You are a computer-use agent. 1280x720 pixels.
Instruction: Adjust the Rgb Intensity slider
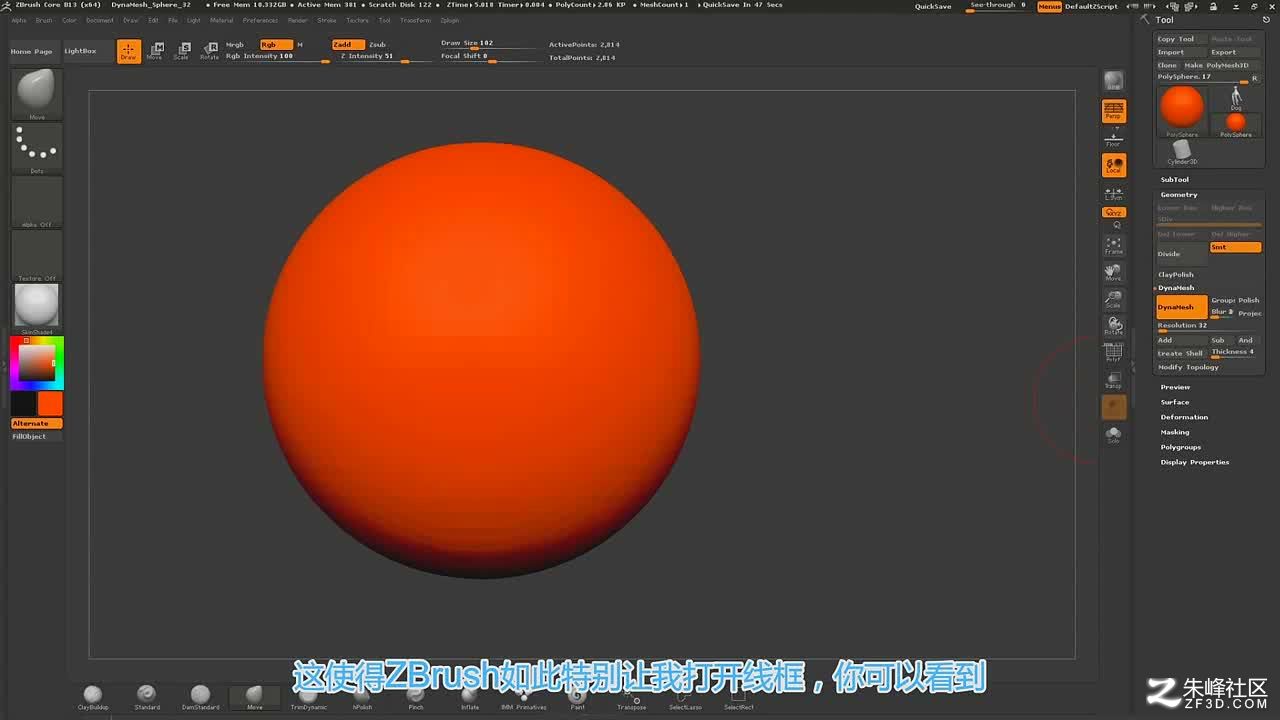277,57
